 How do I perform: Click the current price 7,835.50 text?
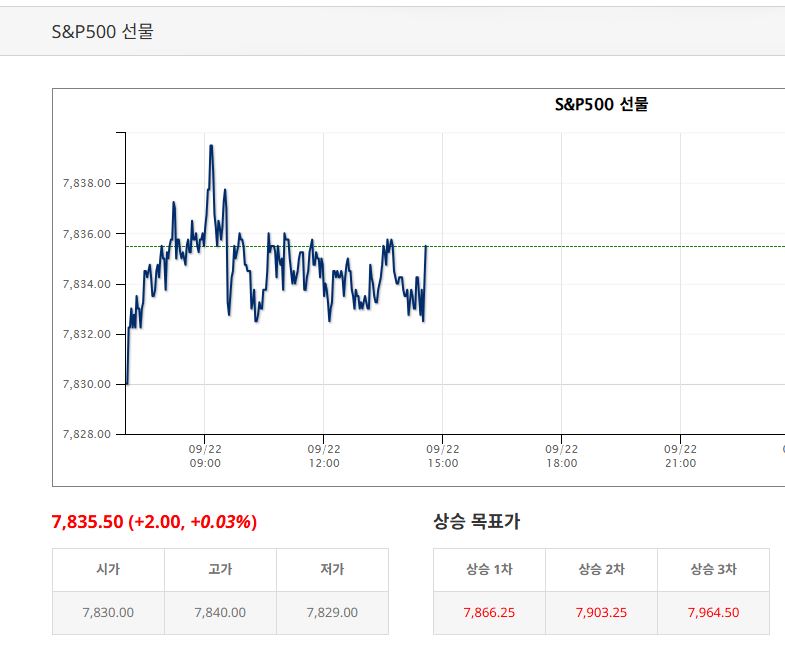click(87, 522)
